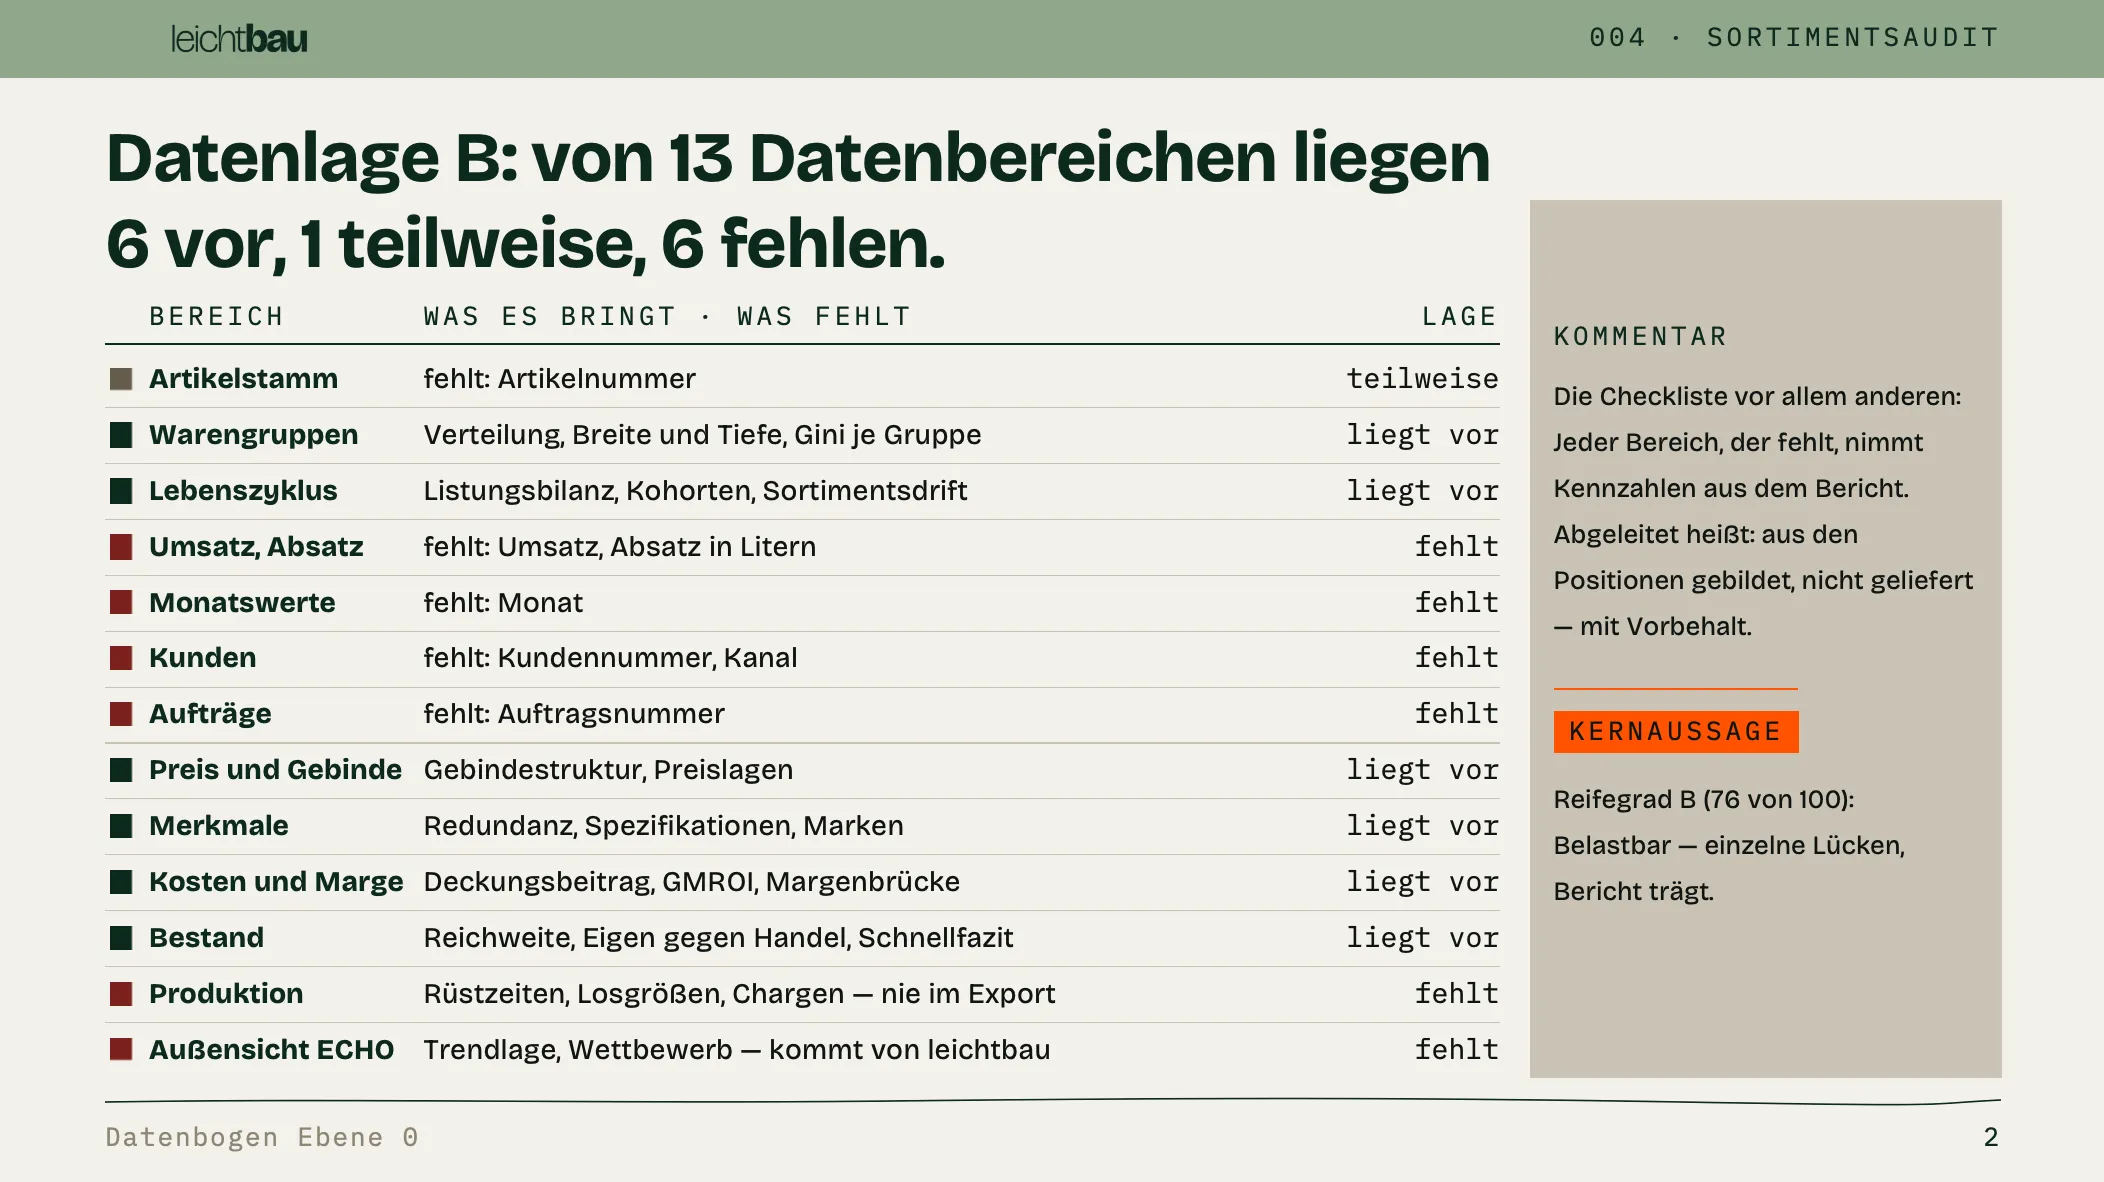The width and height of the screenshot is (2104, 1182).
Task: Click the red square next to Kunden
Action: point(121,658)
